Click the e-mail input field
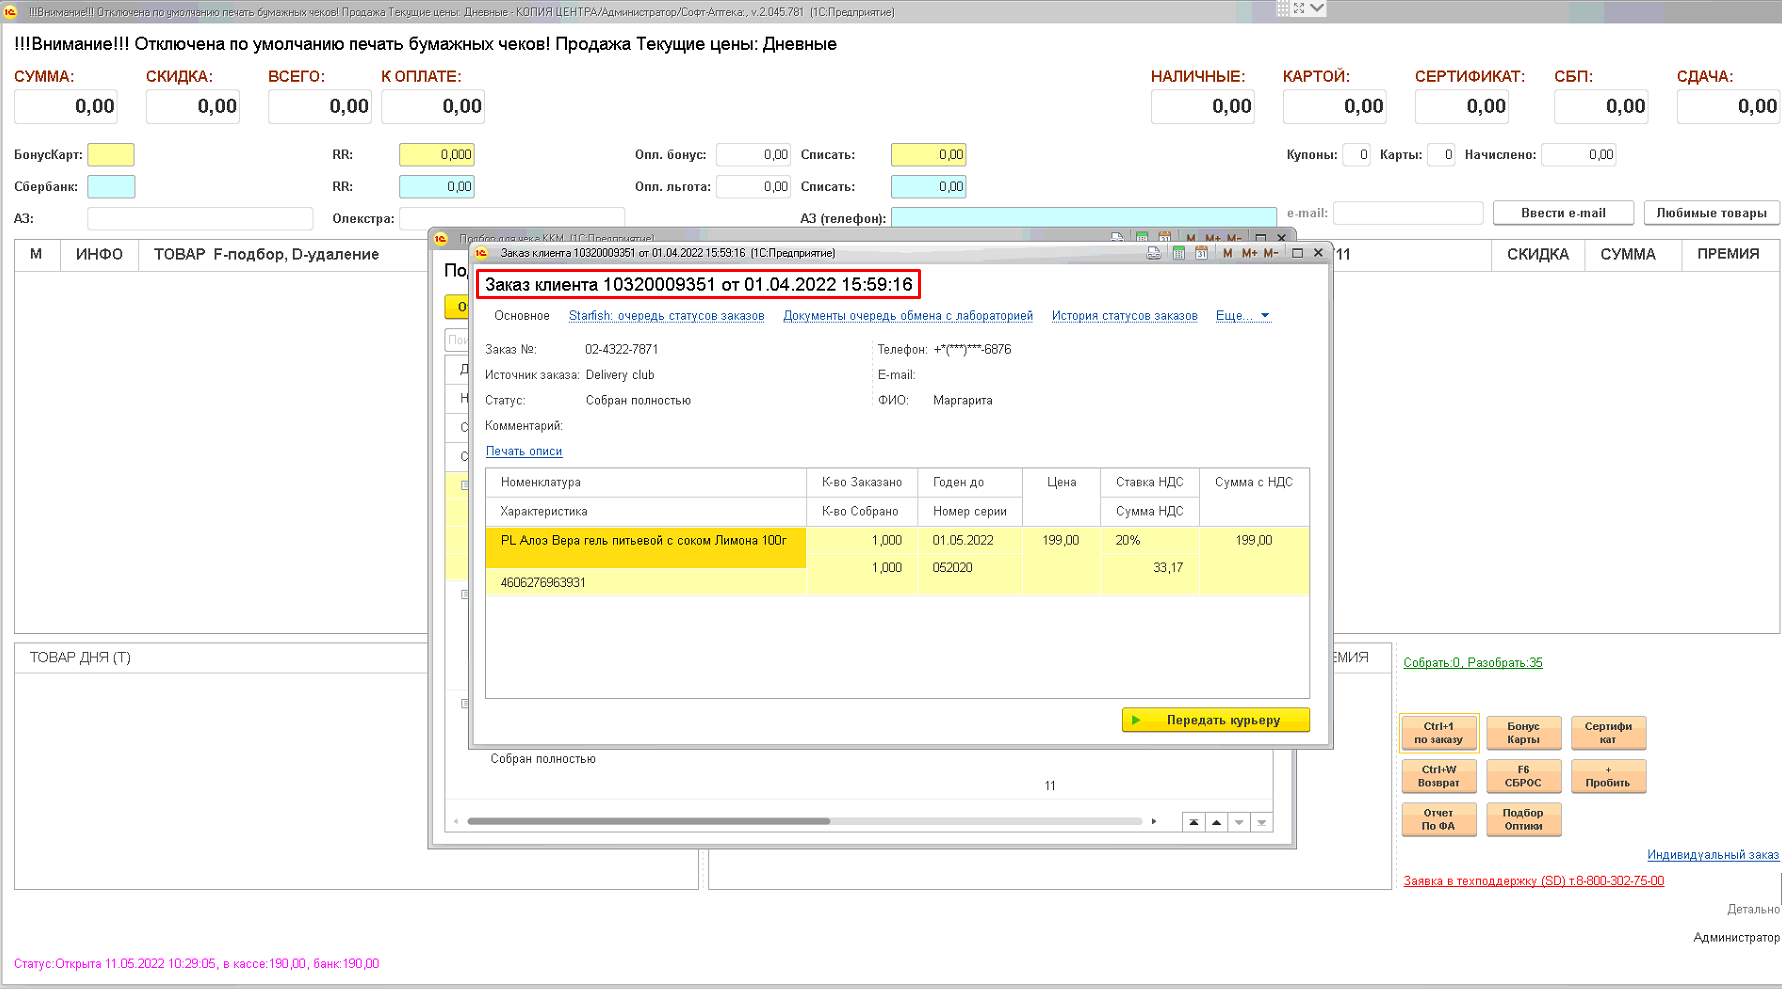Screen dimensions: 1782x989 point(1407,213)
